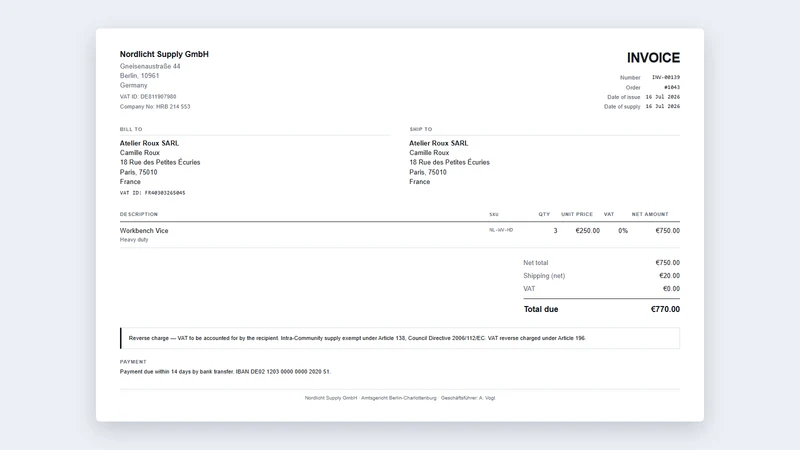Click the 'Date of issue' label
Image resolution: width=800 pixels, height=450 pixels.
point(623,97)
